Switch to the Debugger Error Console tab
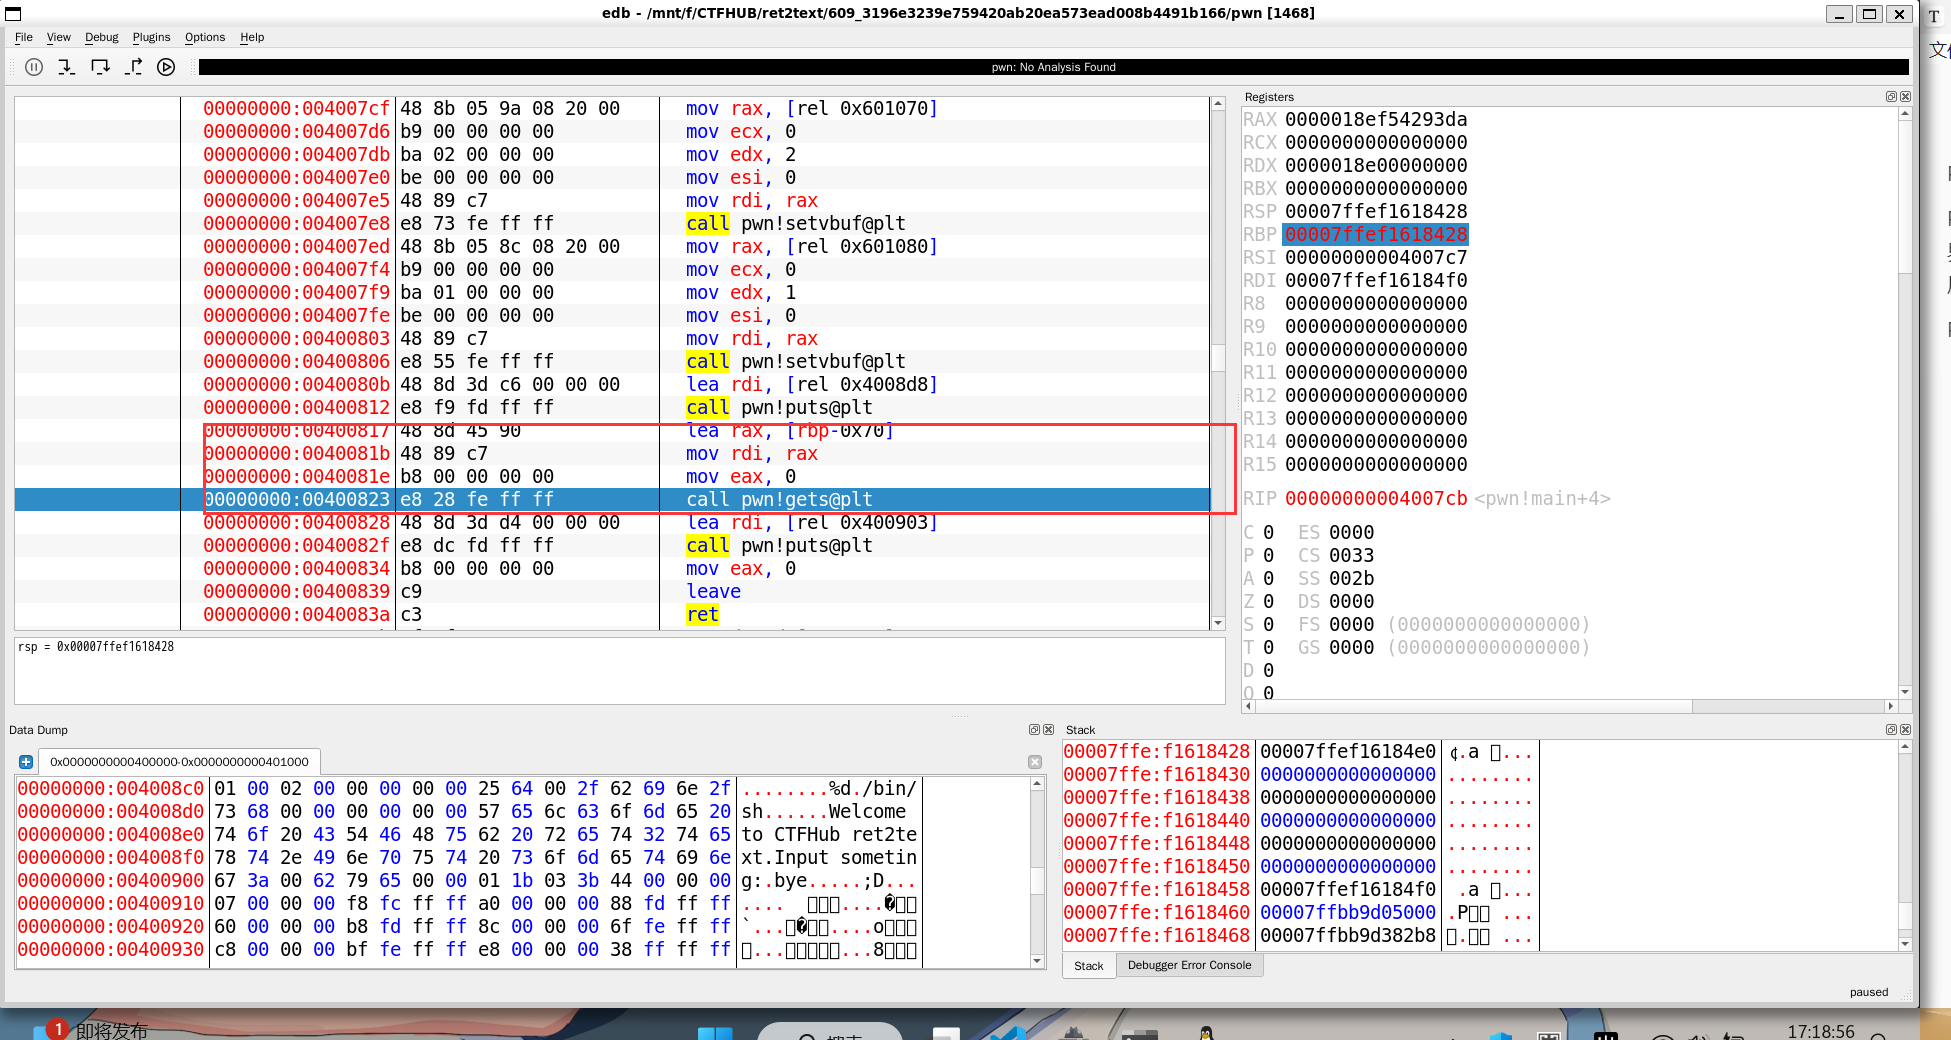Screen dimensions: 1951x1040 pos(1189,965)
